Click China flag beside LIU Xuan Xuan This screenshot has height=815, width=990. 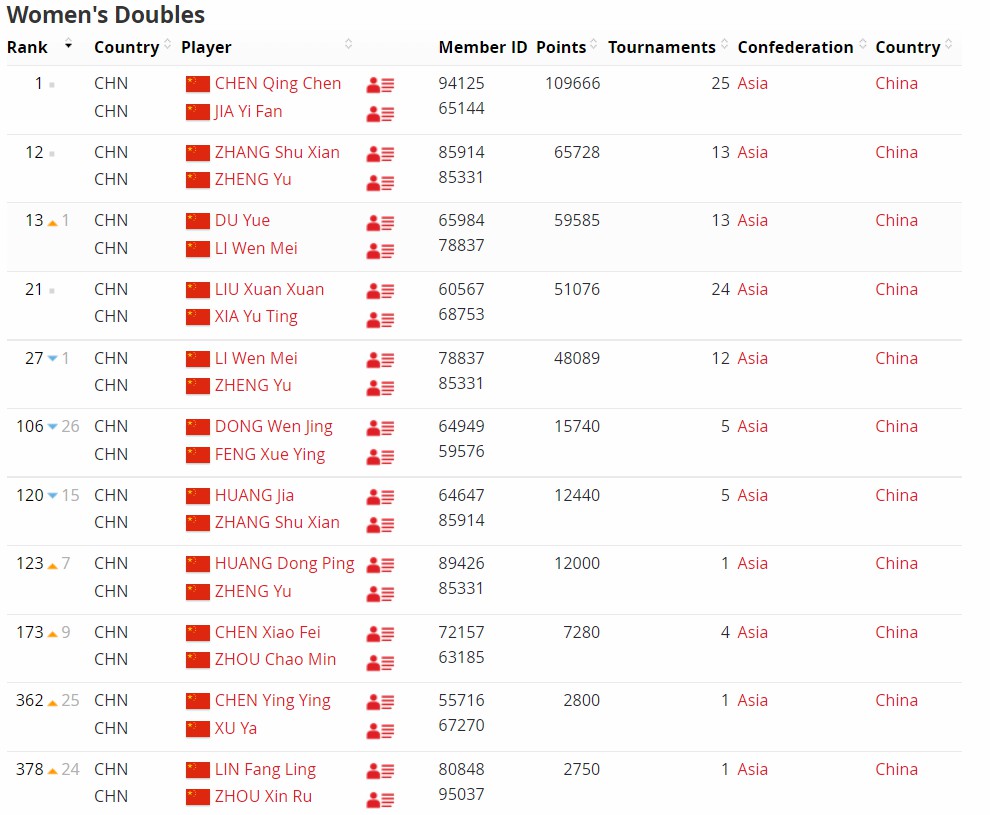click(198, 290)
